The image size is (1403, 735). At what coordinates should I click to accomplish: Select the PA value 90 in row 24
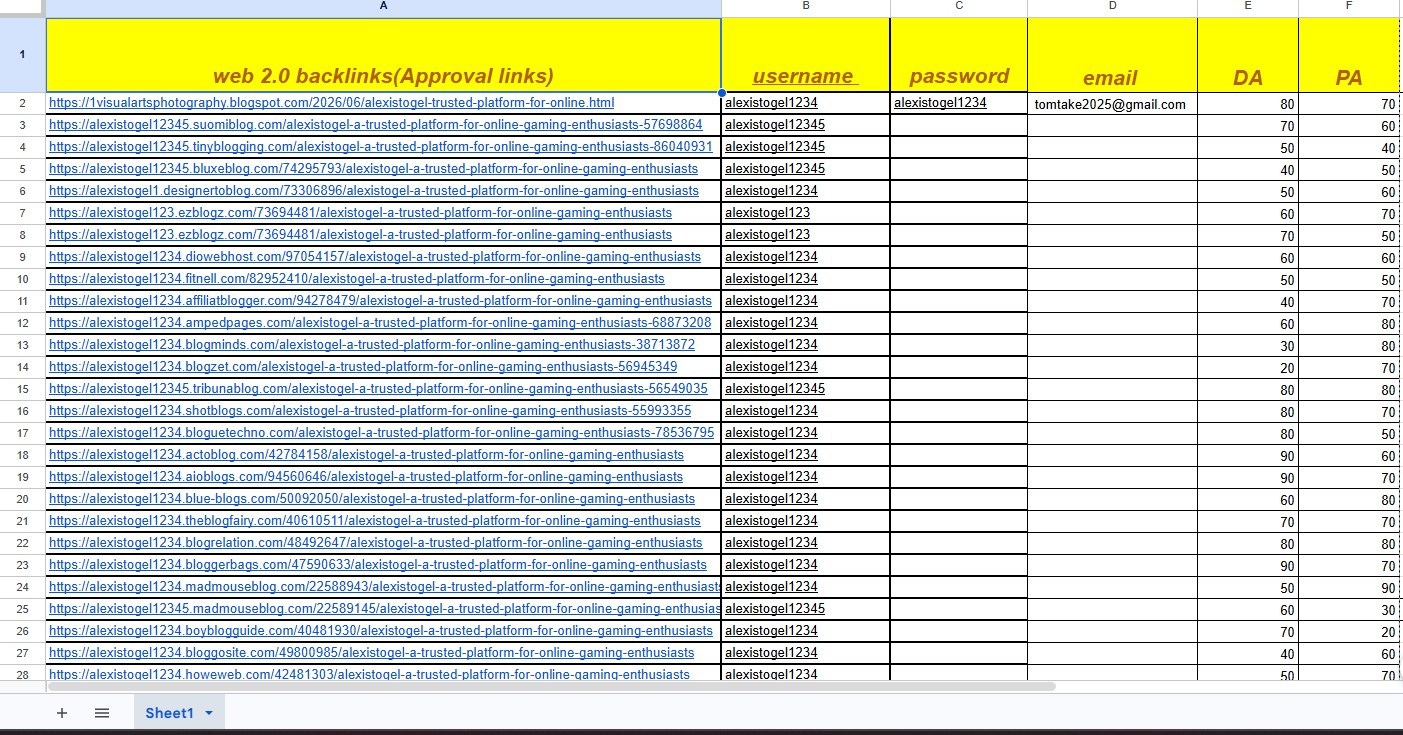pyautogui.click(x=1349, y=587)
